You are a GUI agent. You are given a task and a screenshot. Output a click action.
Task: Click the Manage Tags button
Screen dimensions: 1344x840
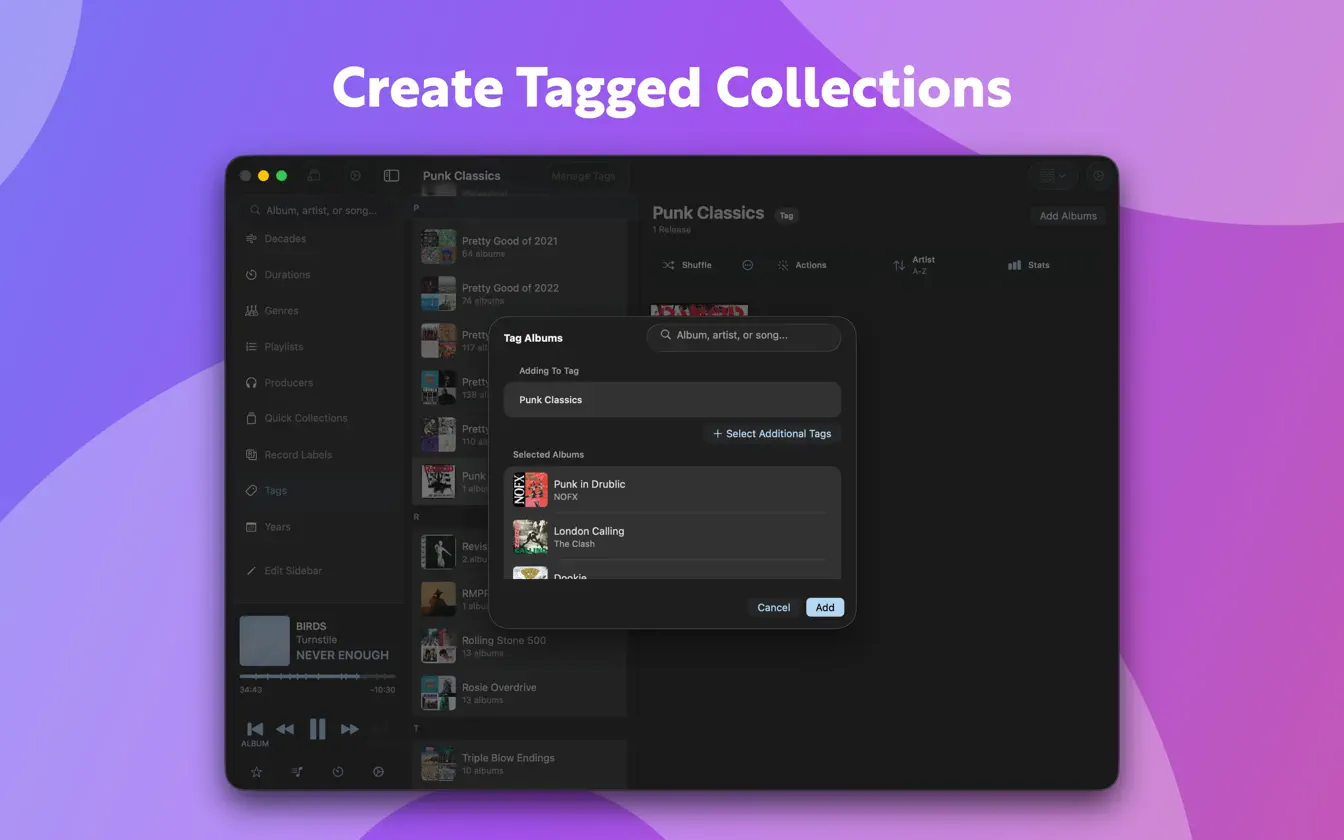(x=583, y=176)
